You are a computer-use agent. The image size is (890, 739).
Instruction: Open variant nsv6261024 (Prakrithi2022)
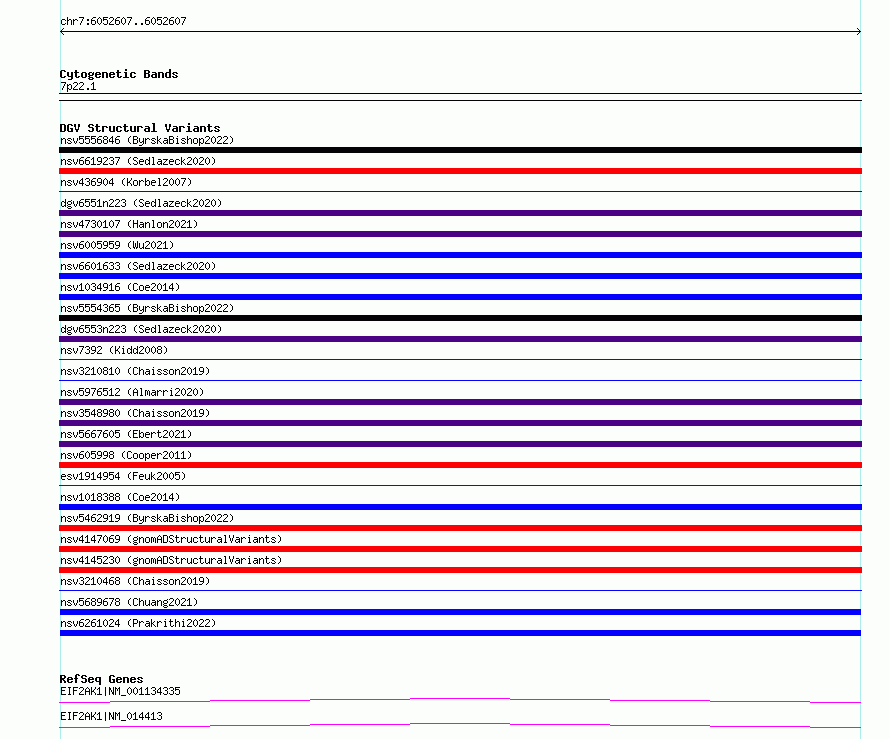tap(138, 623)
